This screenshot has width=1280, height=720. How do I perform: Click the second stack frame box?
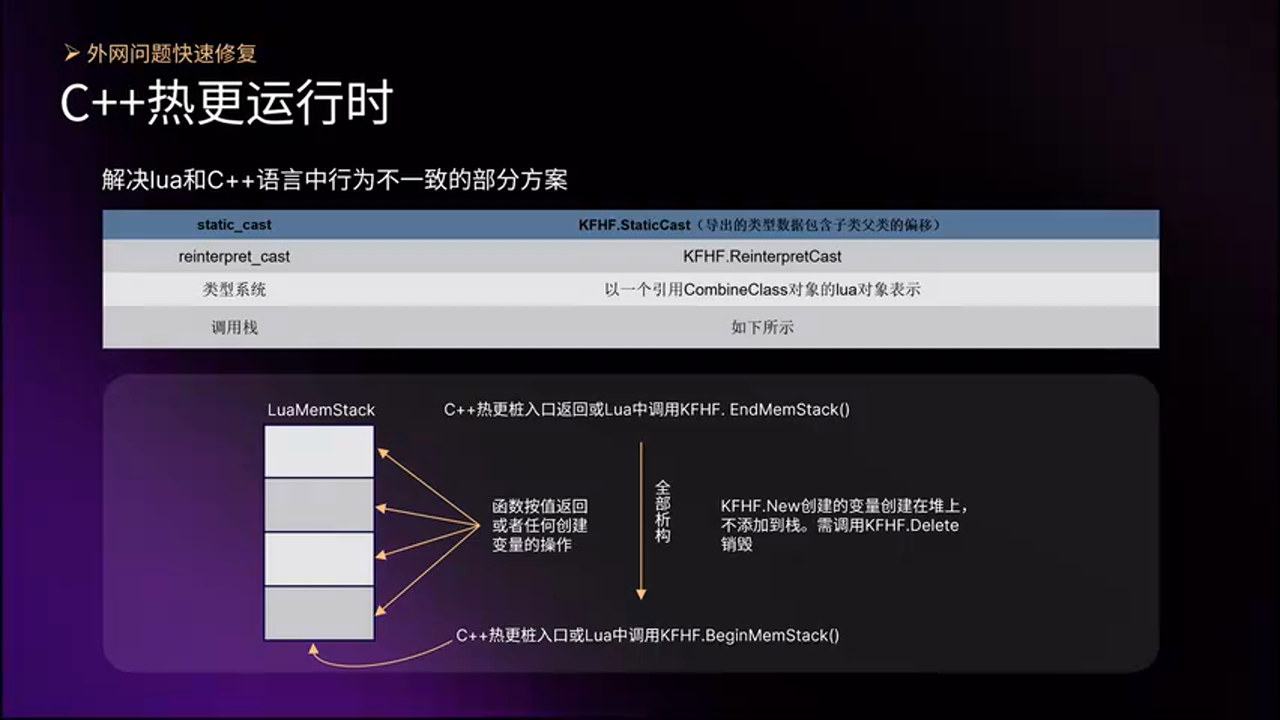[318, 504]
